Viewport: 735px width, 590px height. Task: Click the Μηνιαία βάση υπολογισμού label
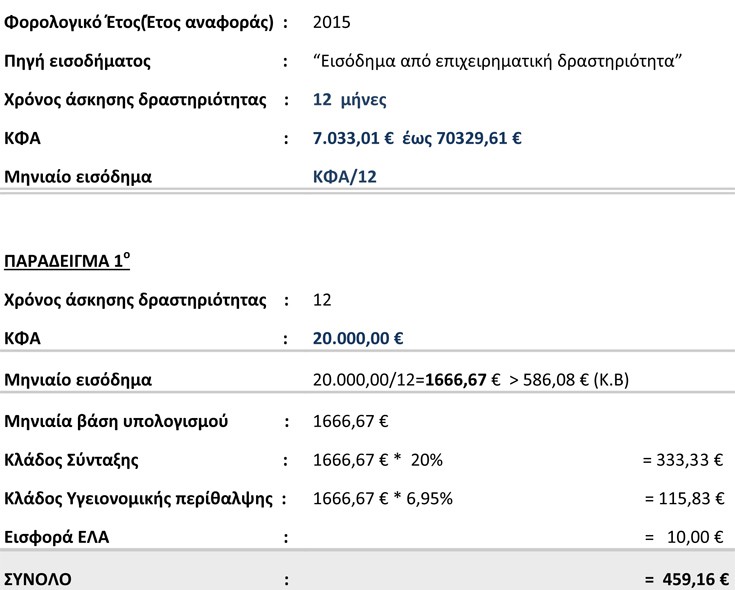coord(116,421)
